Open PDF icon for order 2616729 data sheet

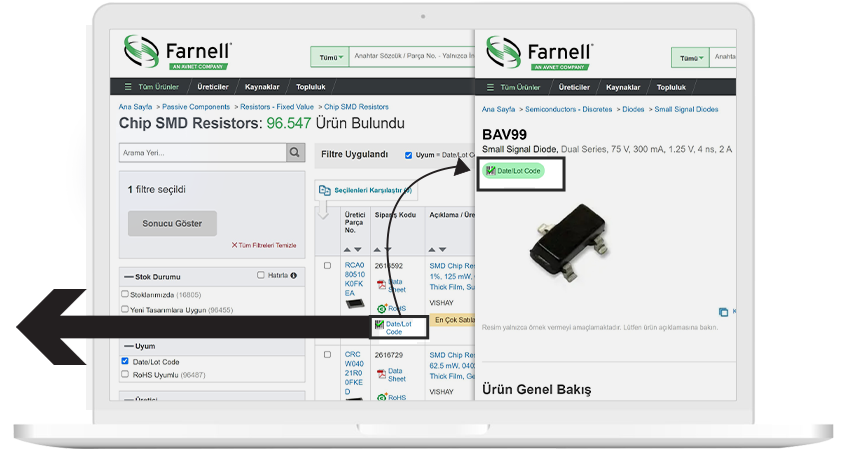click(x=381, y=374)
